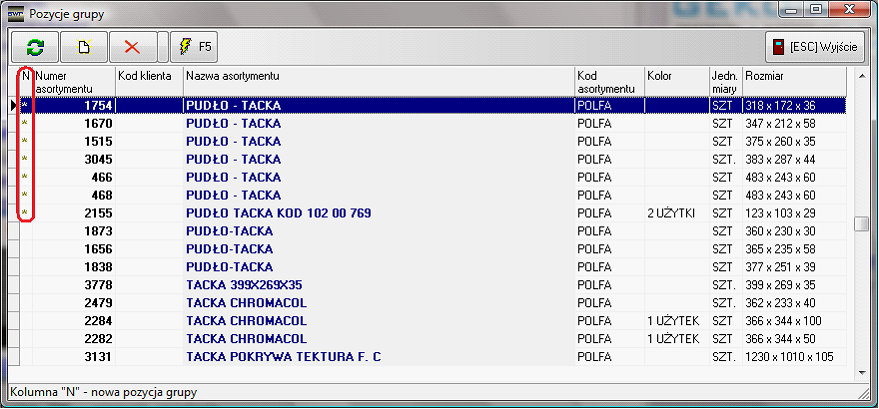Click the star marker in row 2155
This screenshot has width=879, height=409.
coord(25,213)
